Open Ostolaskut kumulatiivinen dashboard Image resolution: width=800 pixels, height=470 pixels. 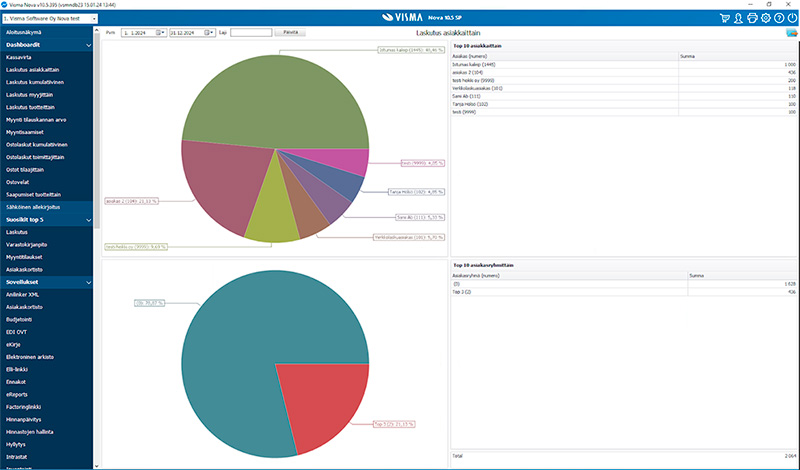click(37, 145)
